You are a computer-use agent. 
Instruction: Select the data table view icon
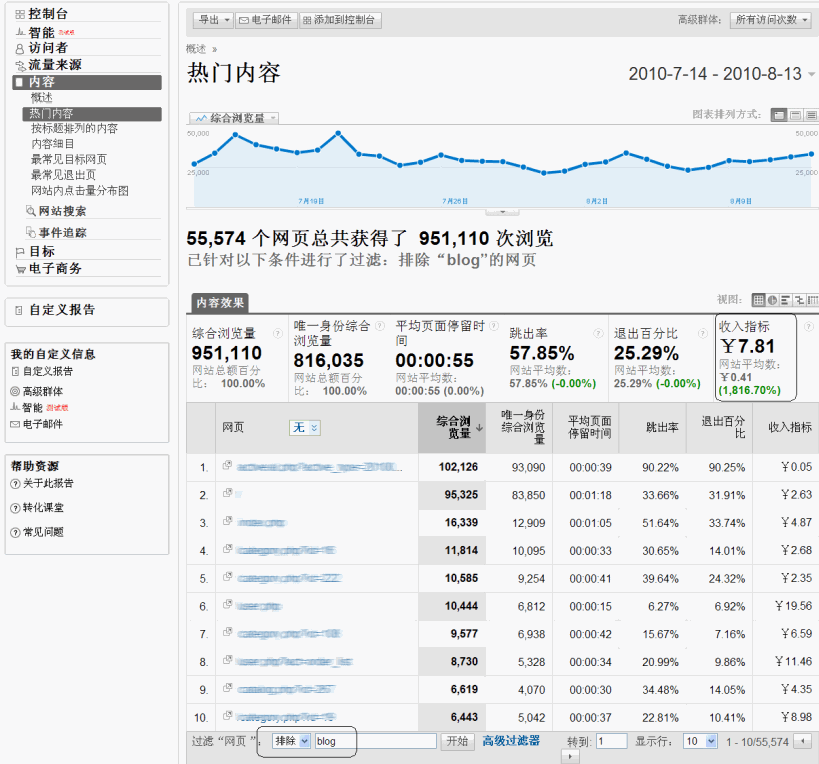(x=759, y=300)
